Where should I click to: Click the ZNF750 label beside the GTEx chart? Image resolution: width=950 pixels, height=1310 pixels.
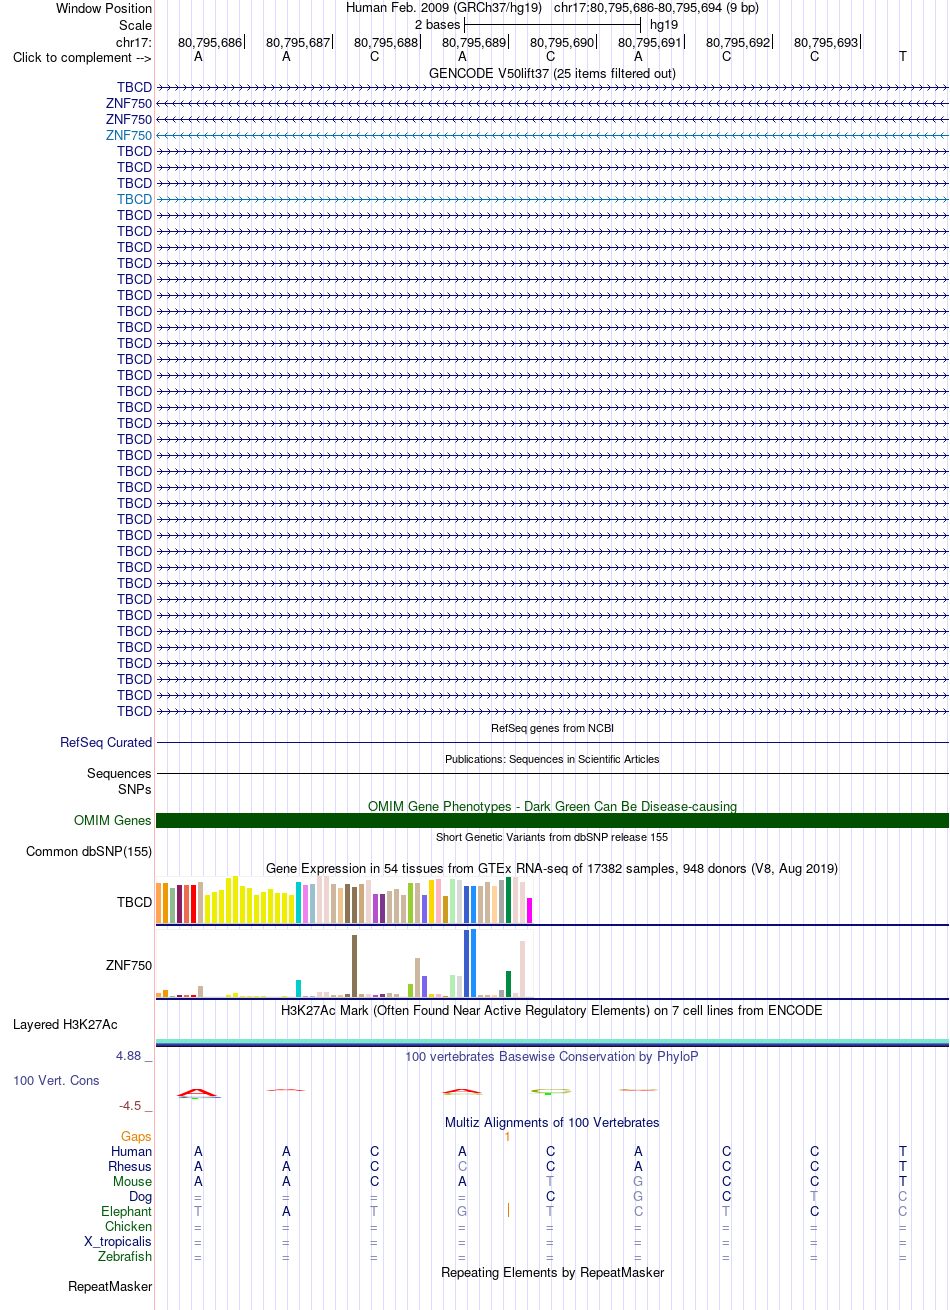pyautogui.click(x=129, y=966)
